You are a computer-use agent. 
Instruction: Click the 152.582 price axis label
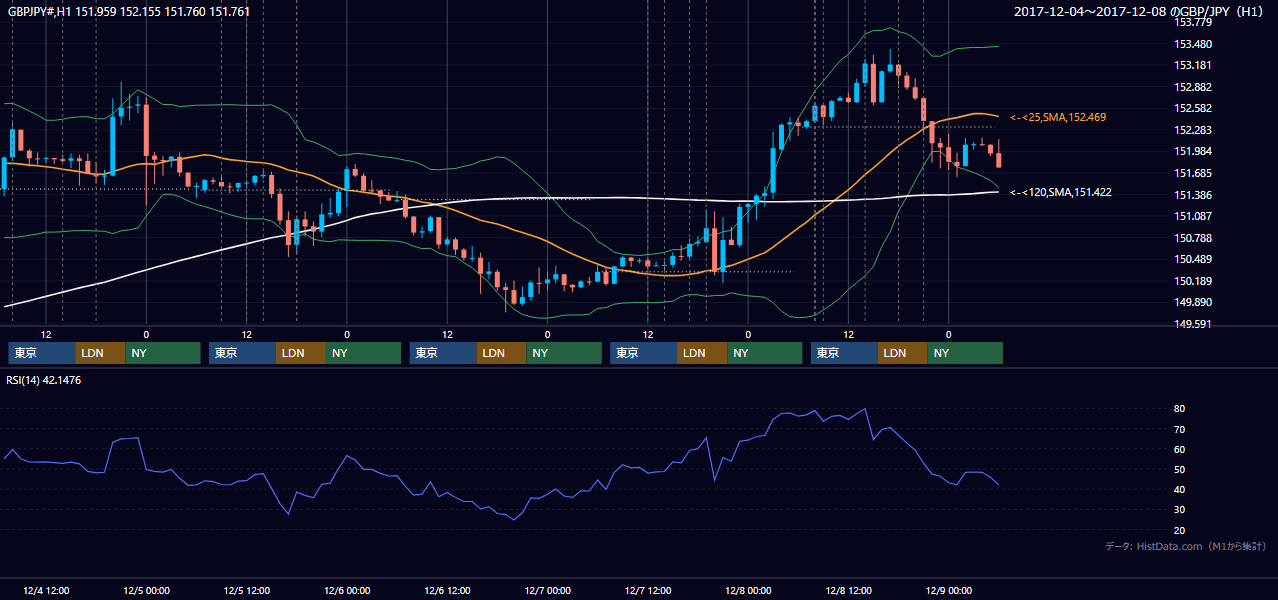(x=1192, y=108)
